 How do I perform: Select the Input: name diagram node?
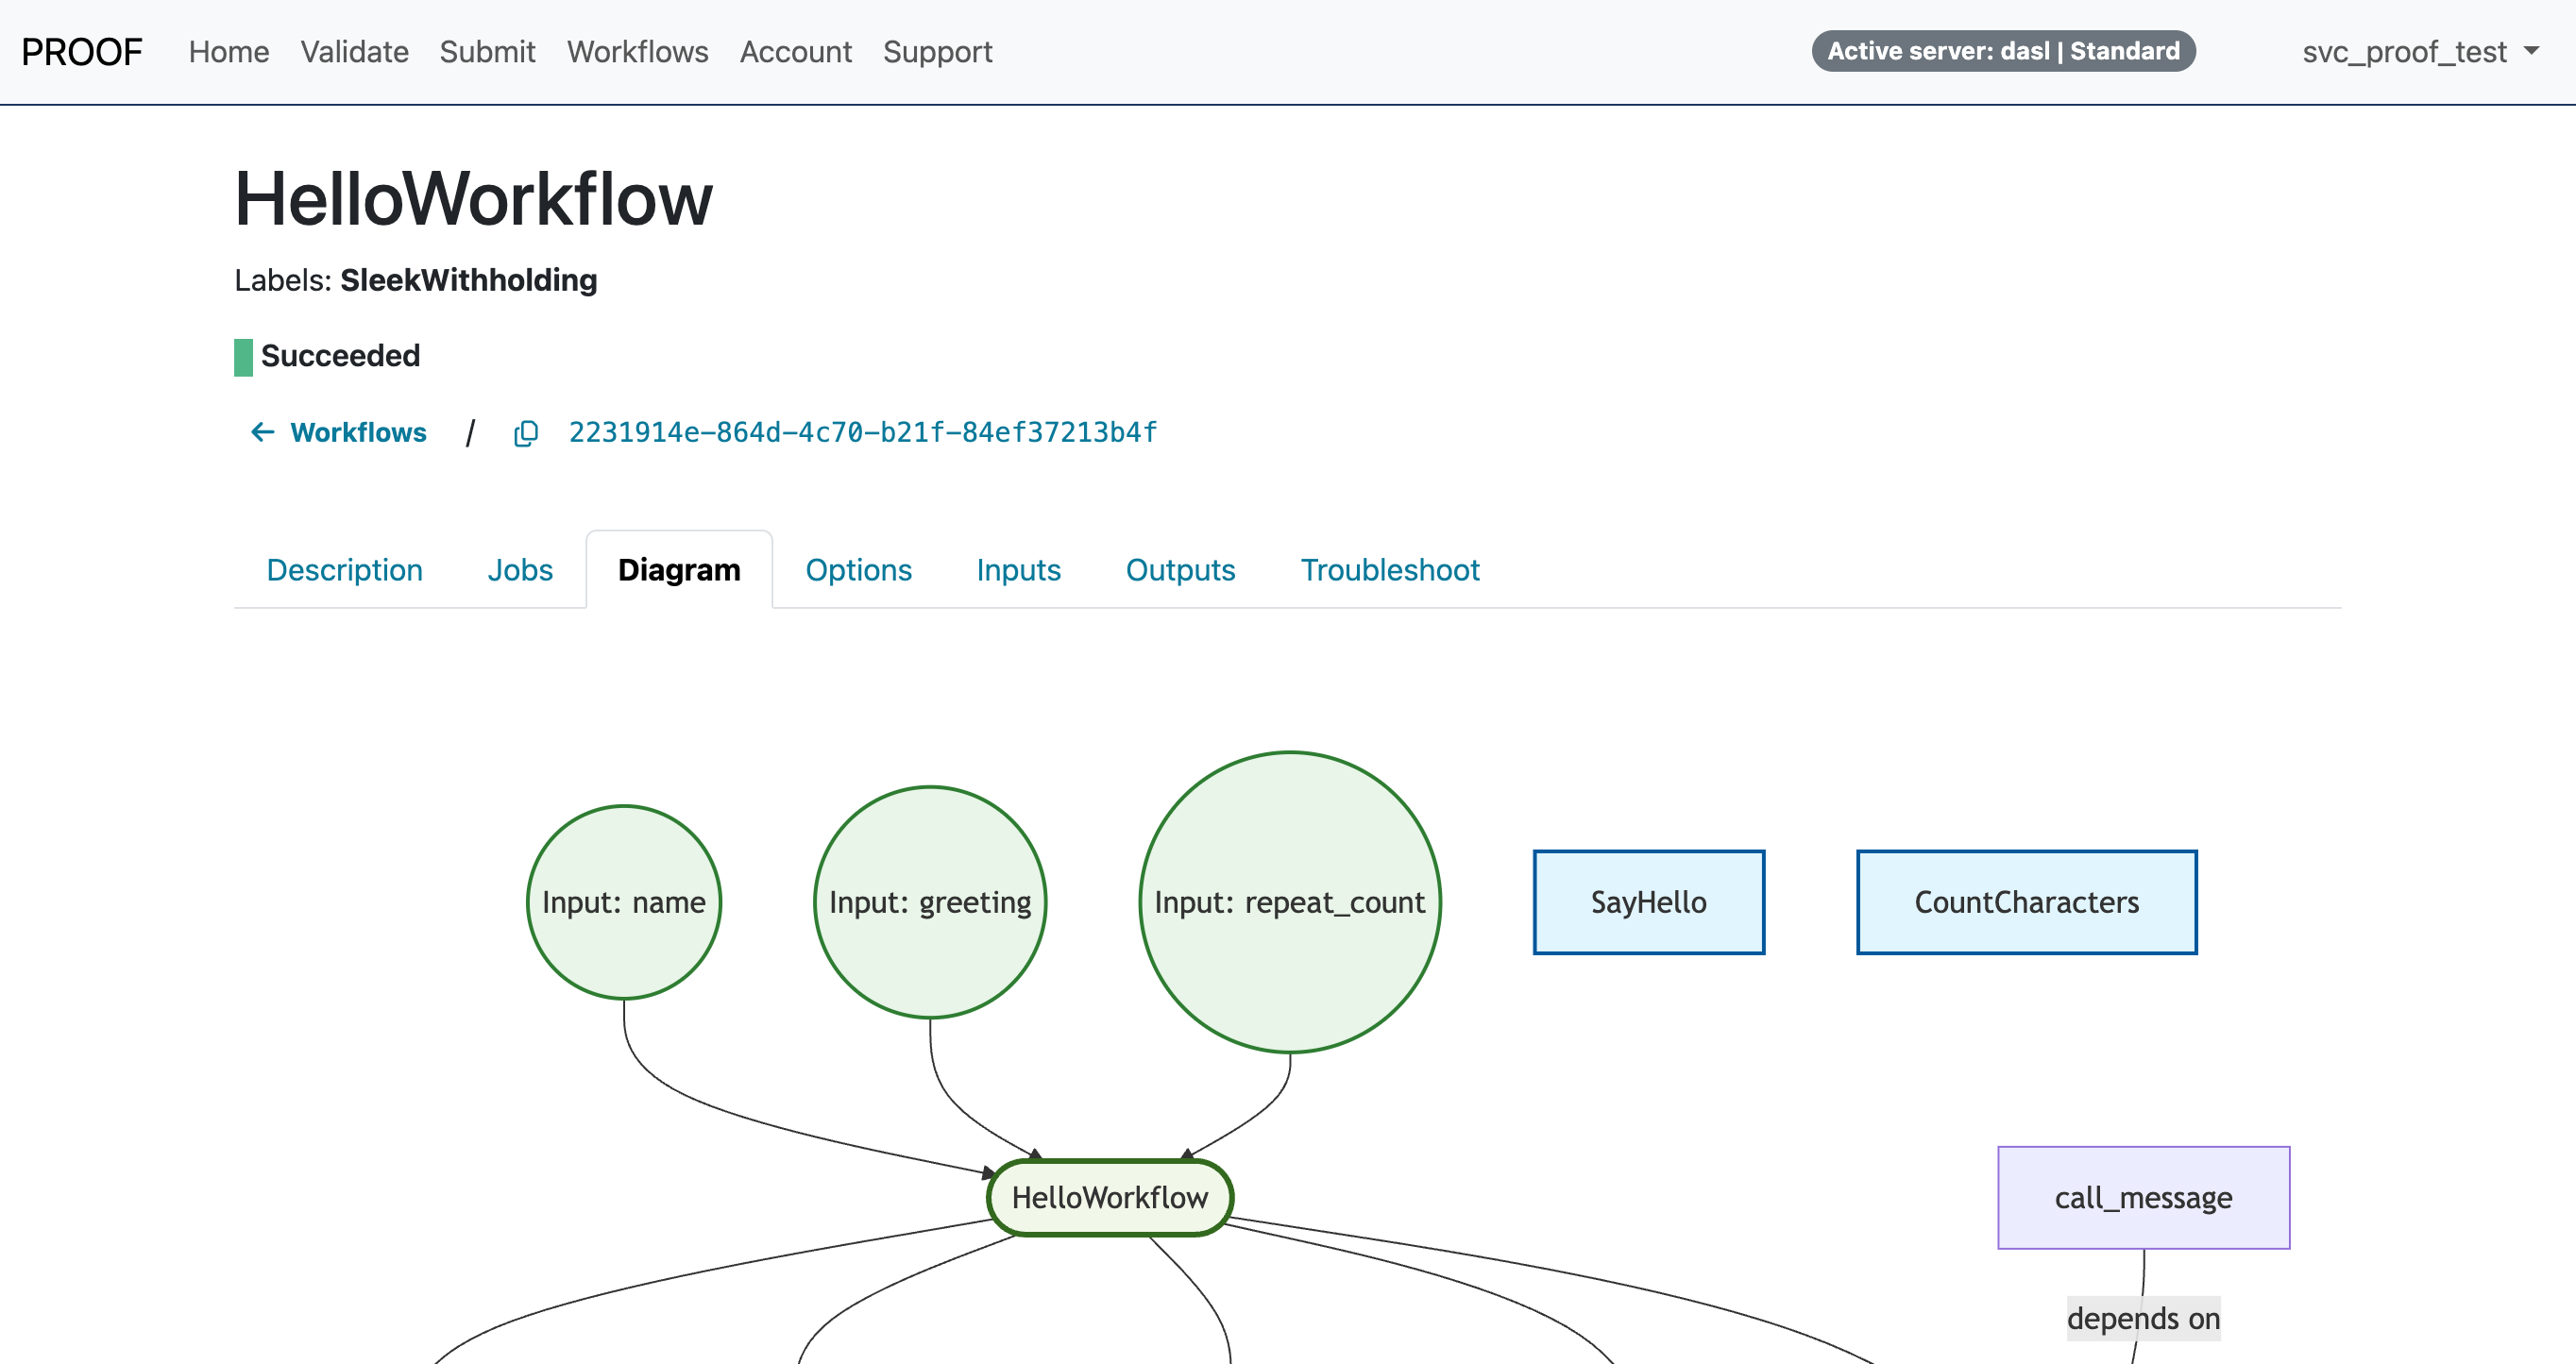pos(624,902)
